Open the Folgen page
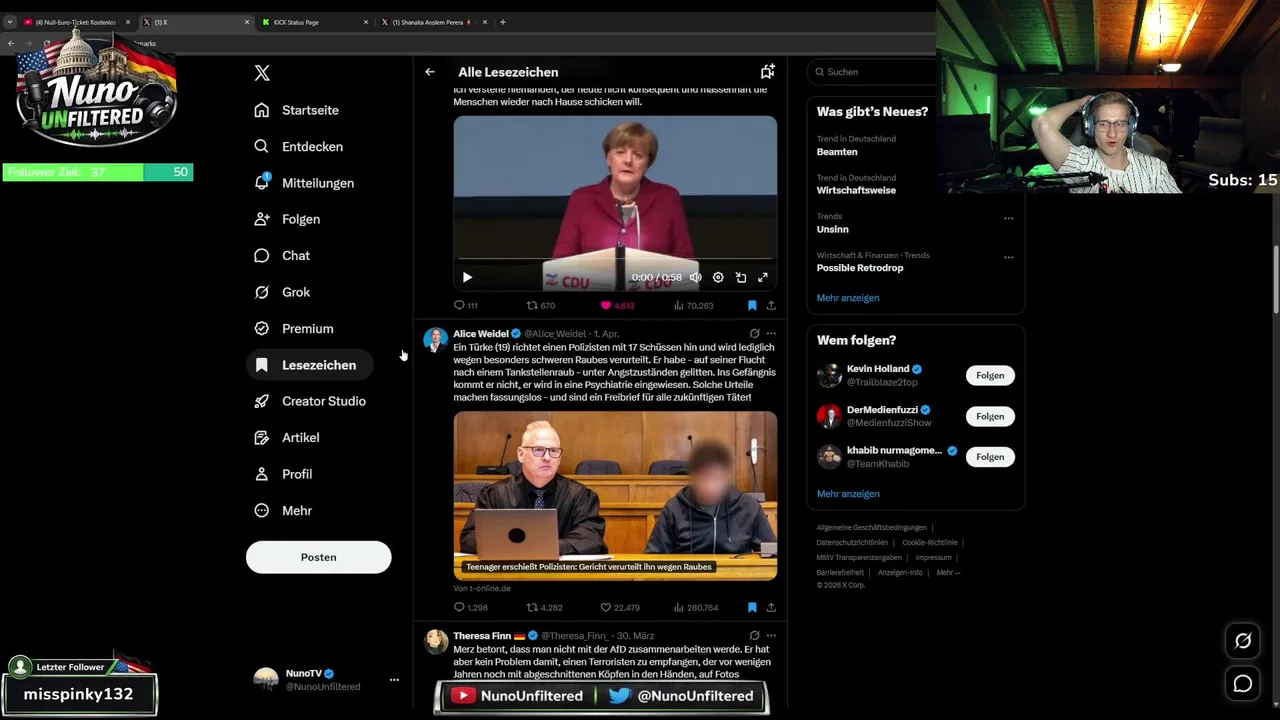This screenshot has width=1280, height=720. pos(287,219)
